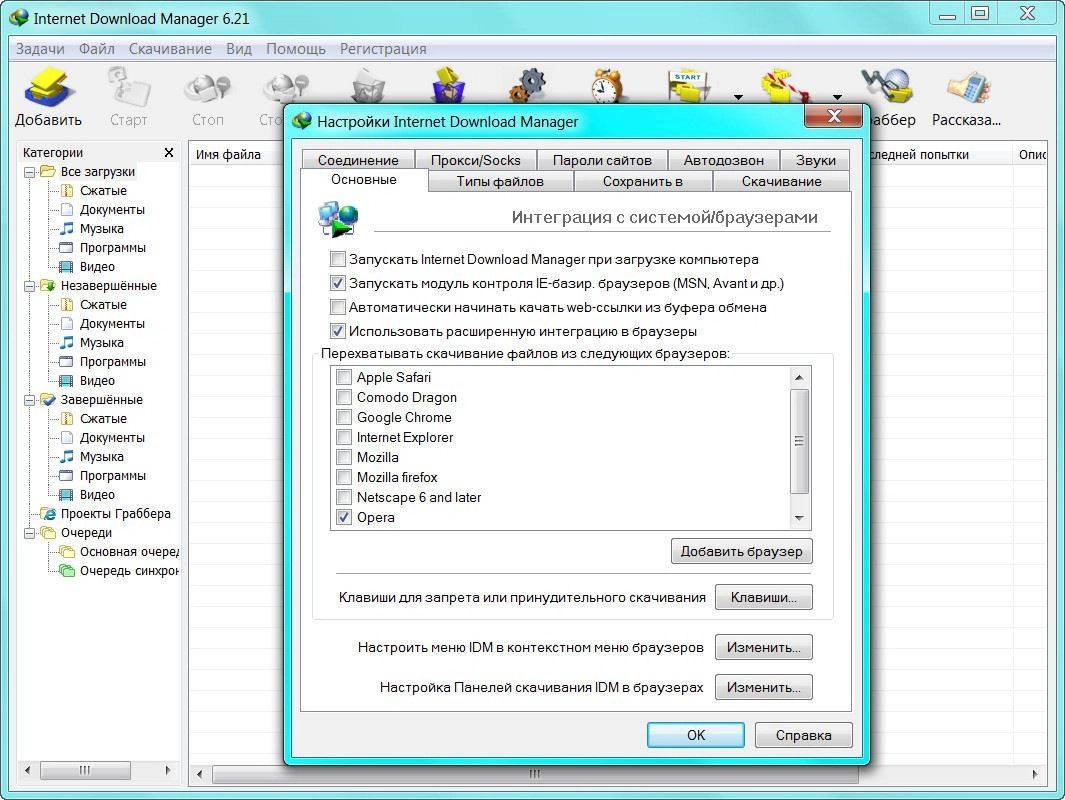1065x800 pixels.
Task: Click the browser list scrollbar thumb
Action: click(799, 441)
